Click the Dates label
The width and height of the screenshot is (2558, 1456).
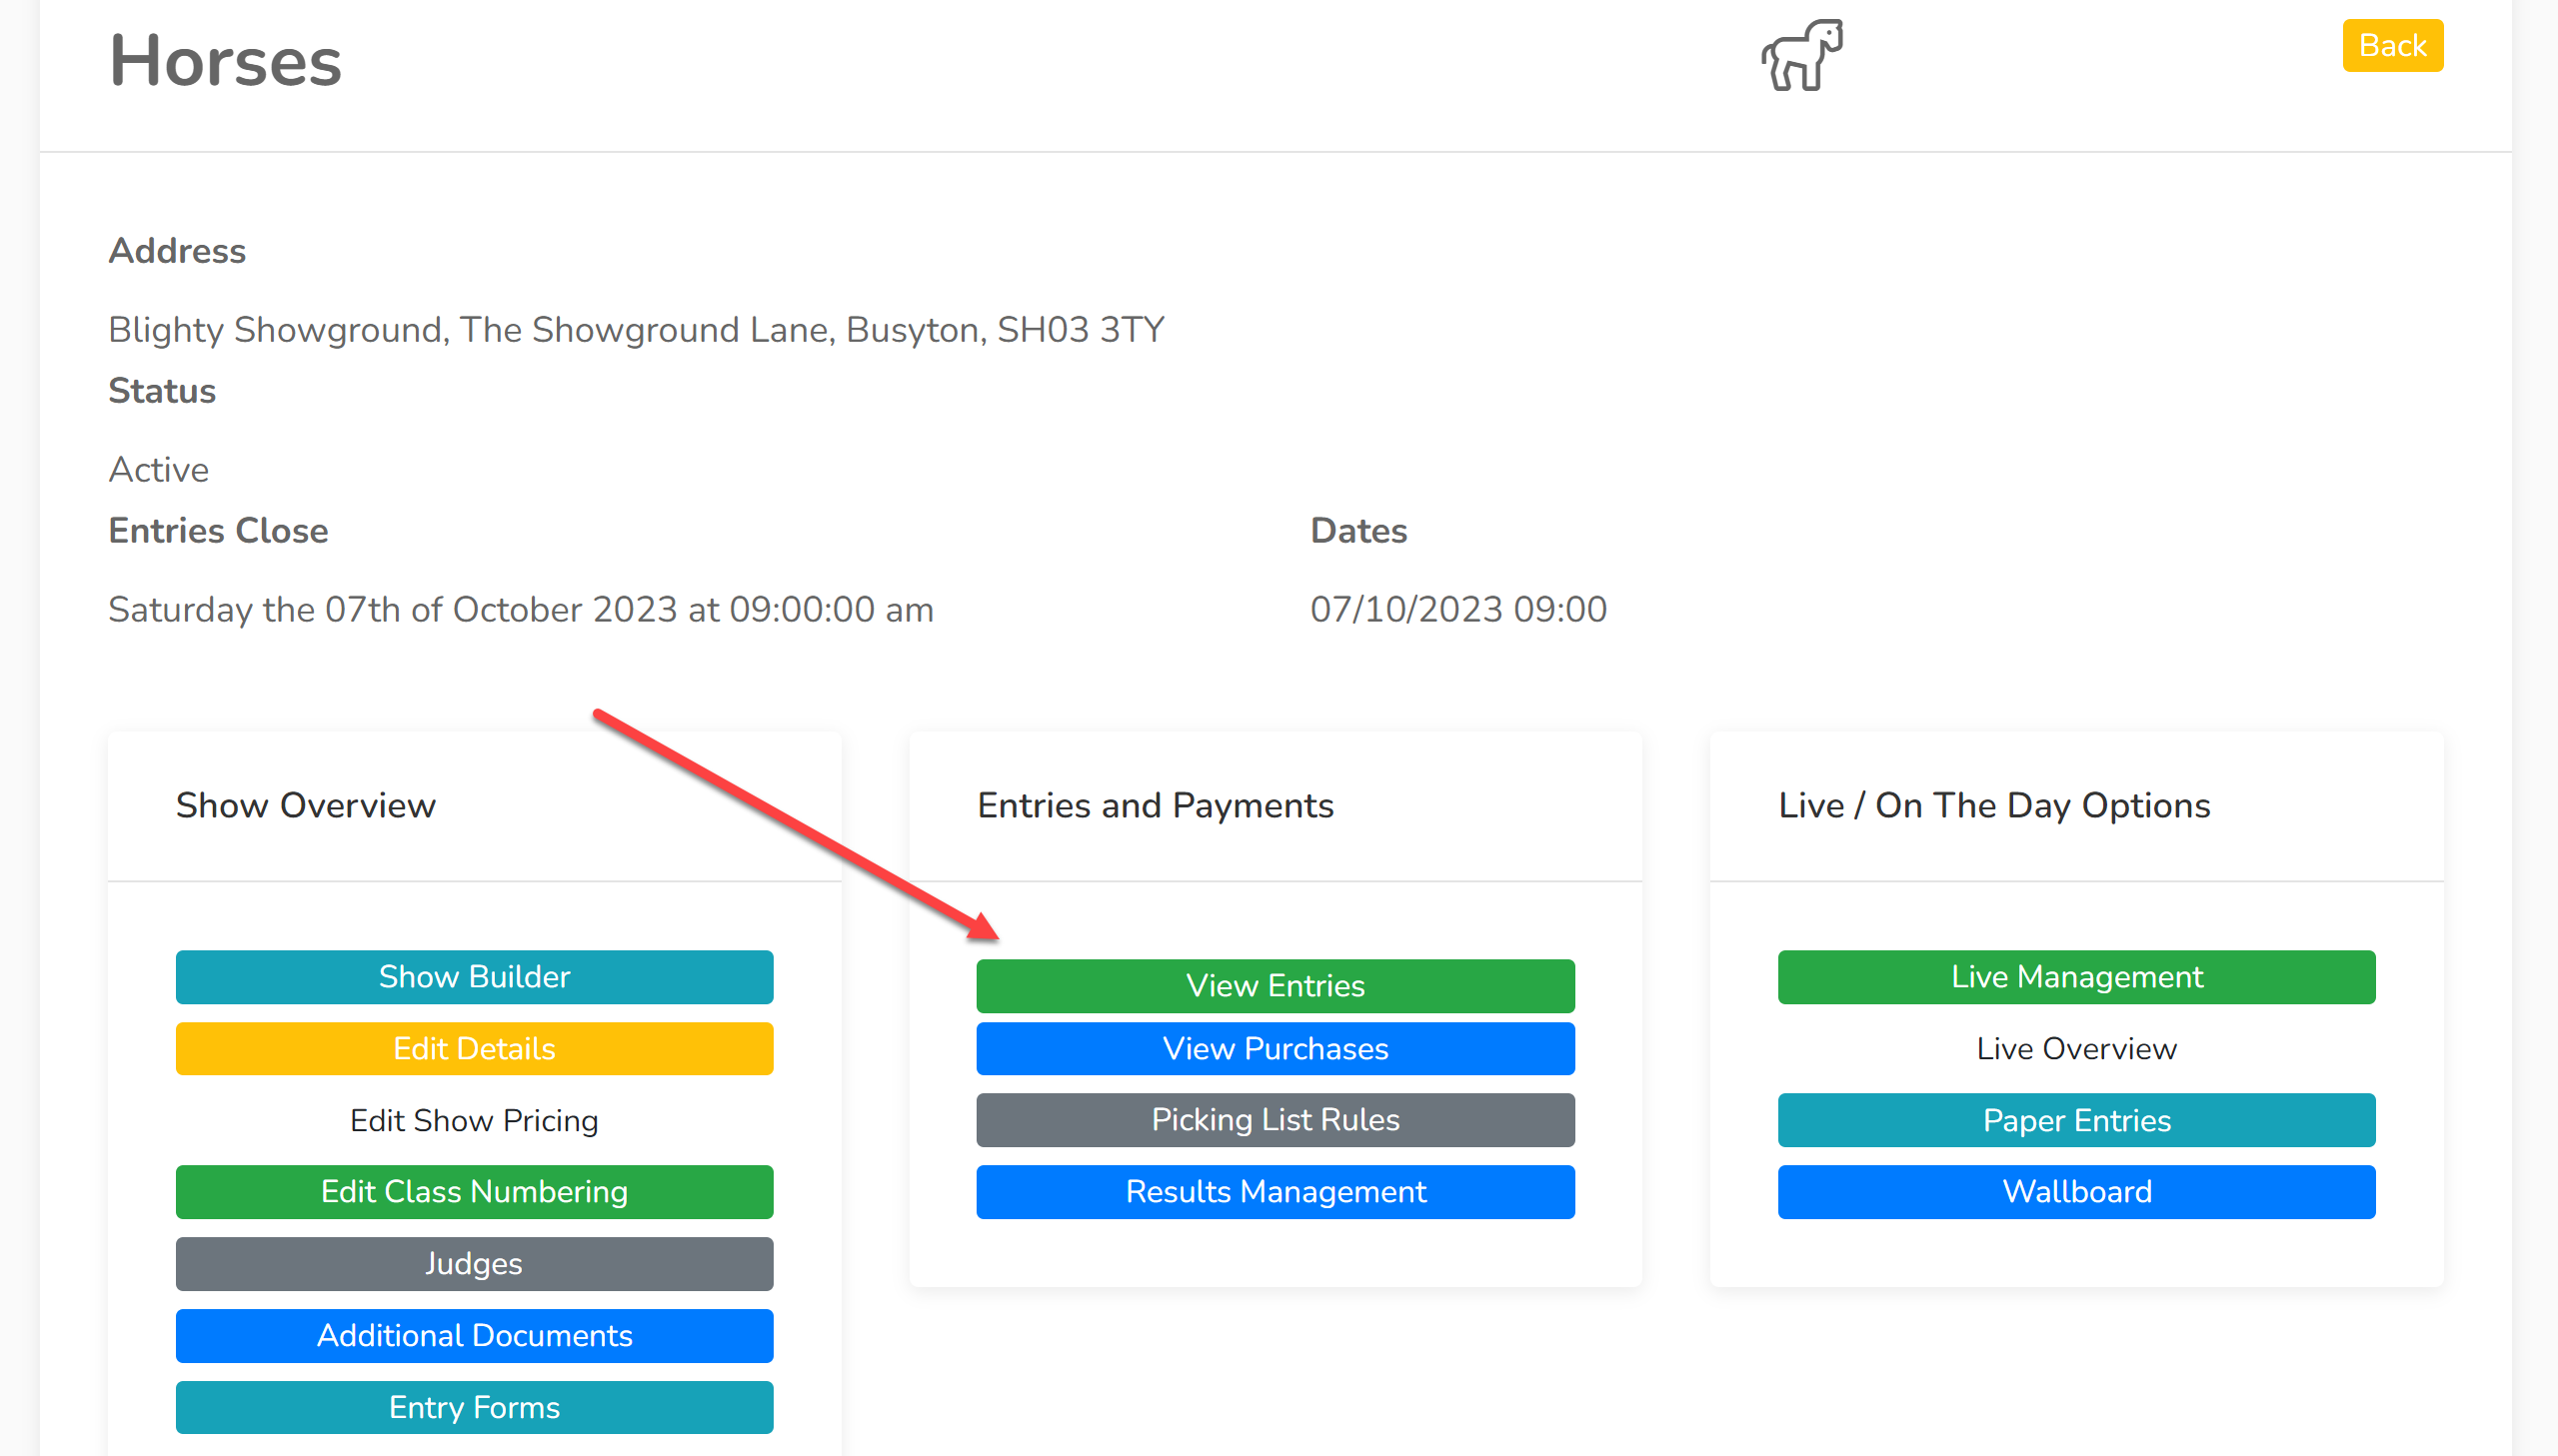(x=1358, y=531)
